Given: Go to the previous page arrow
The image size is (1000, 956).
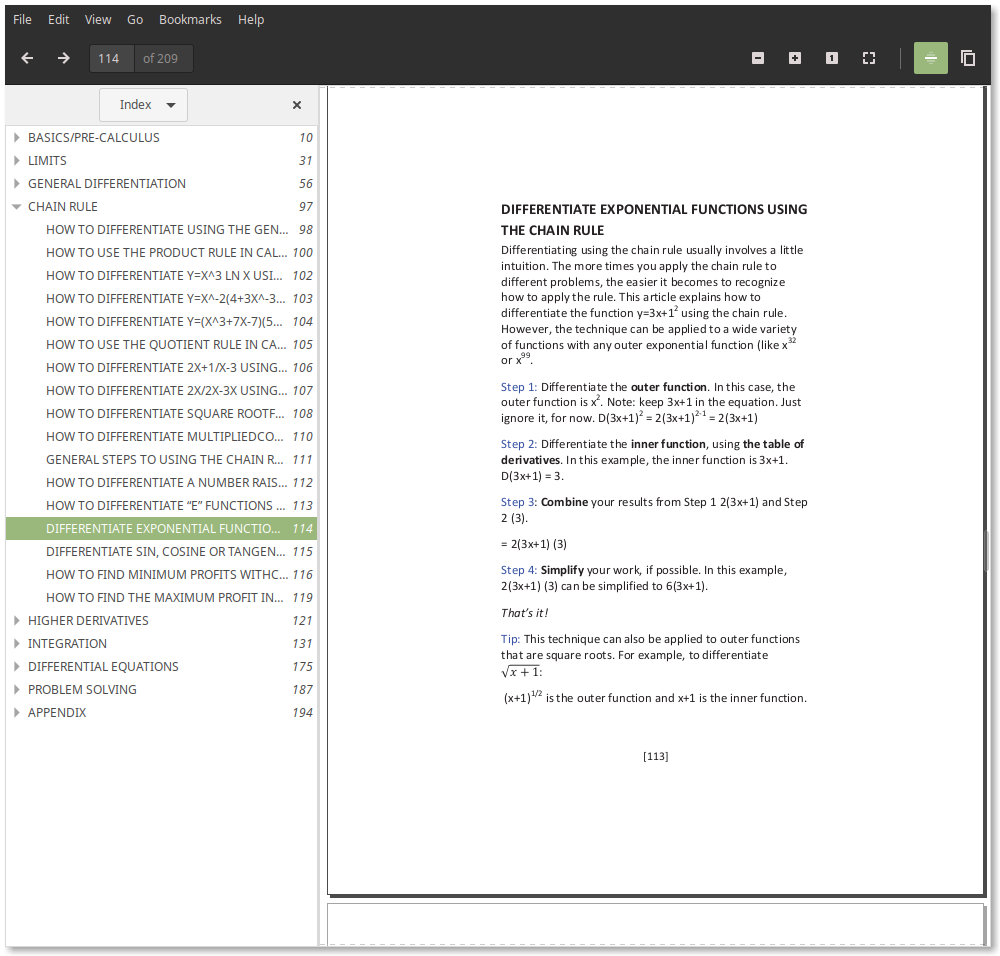Looking at the screenshot, I should coord(27,58).
